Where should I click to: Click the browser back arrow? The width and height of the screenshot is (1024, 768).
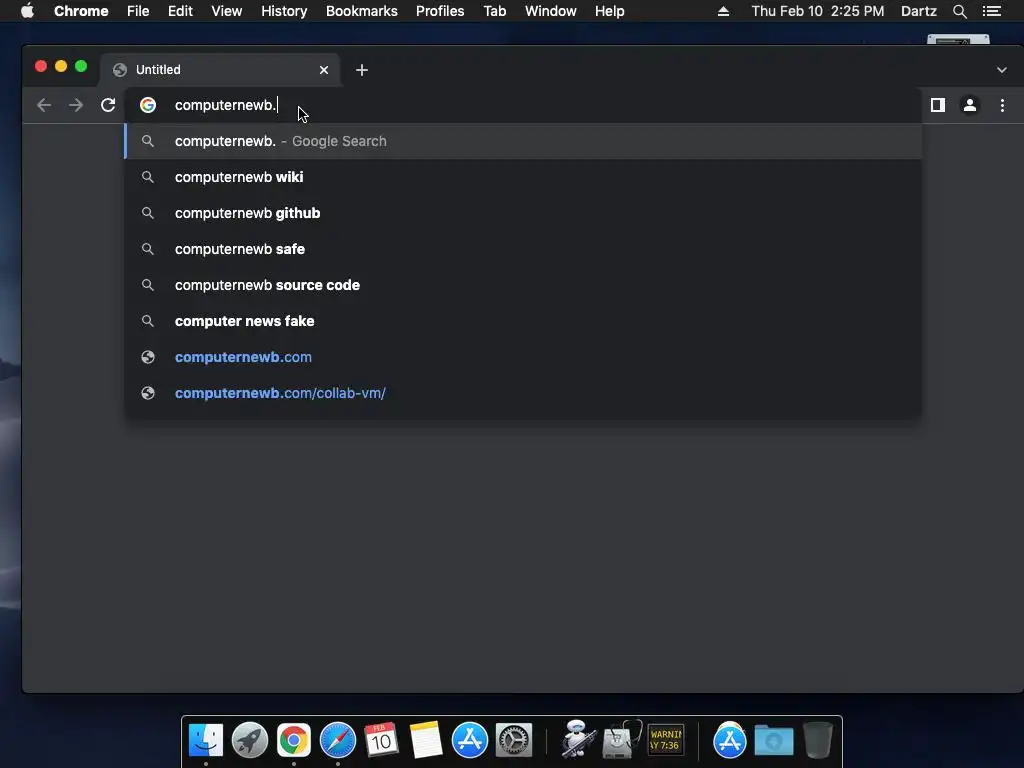(x=44, y=105)
